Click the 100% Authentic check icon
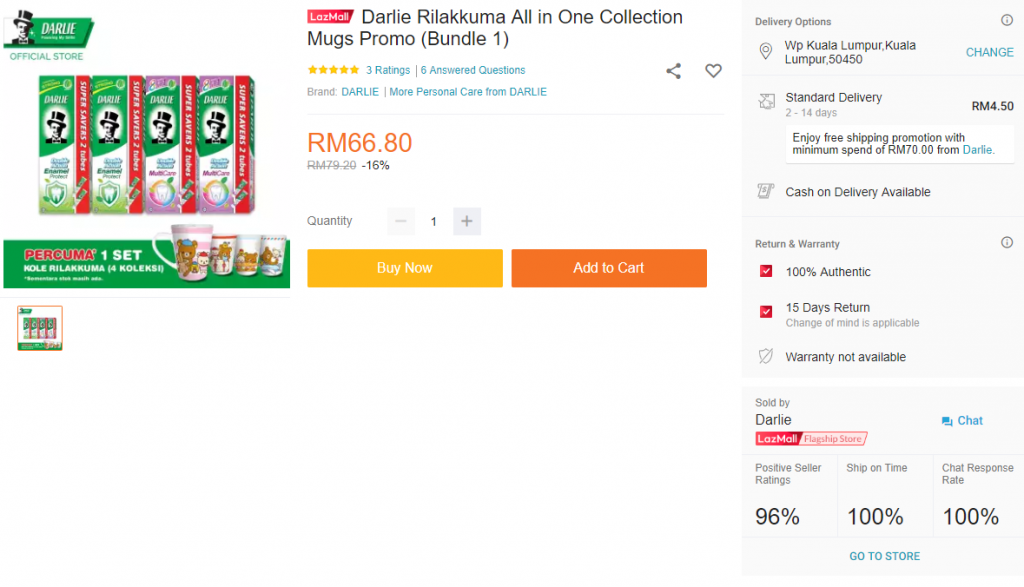 click(766, 272)
